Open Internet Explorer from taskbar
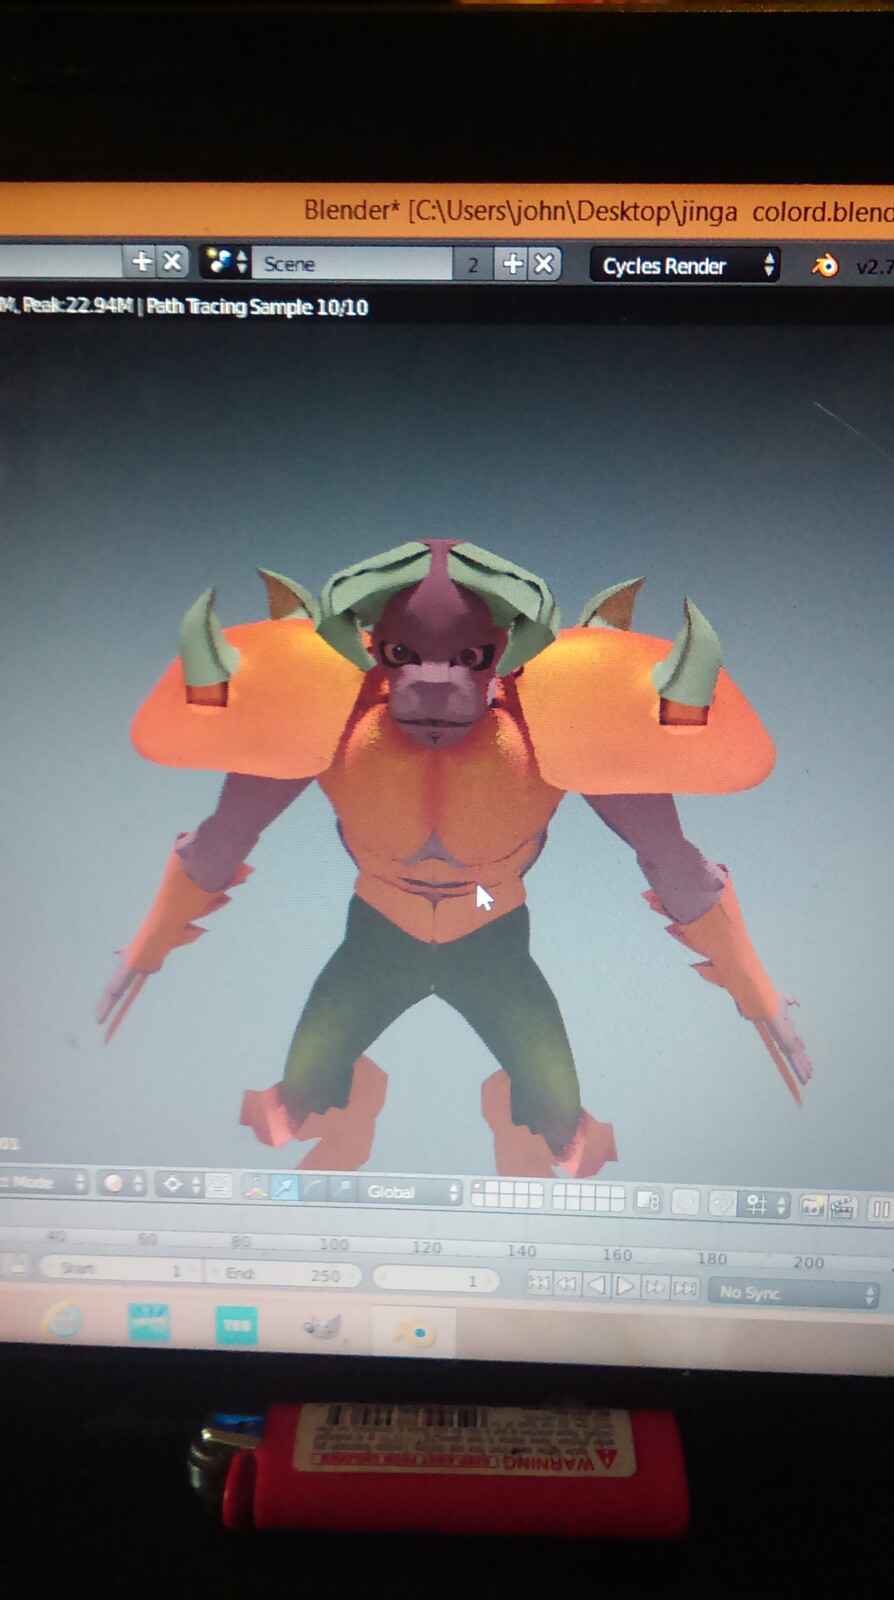The width and height of the screenshot is (894, 1600). [x=64, y=1321]
